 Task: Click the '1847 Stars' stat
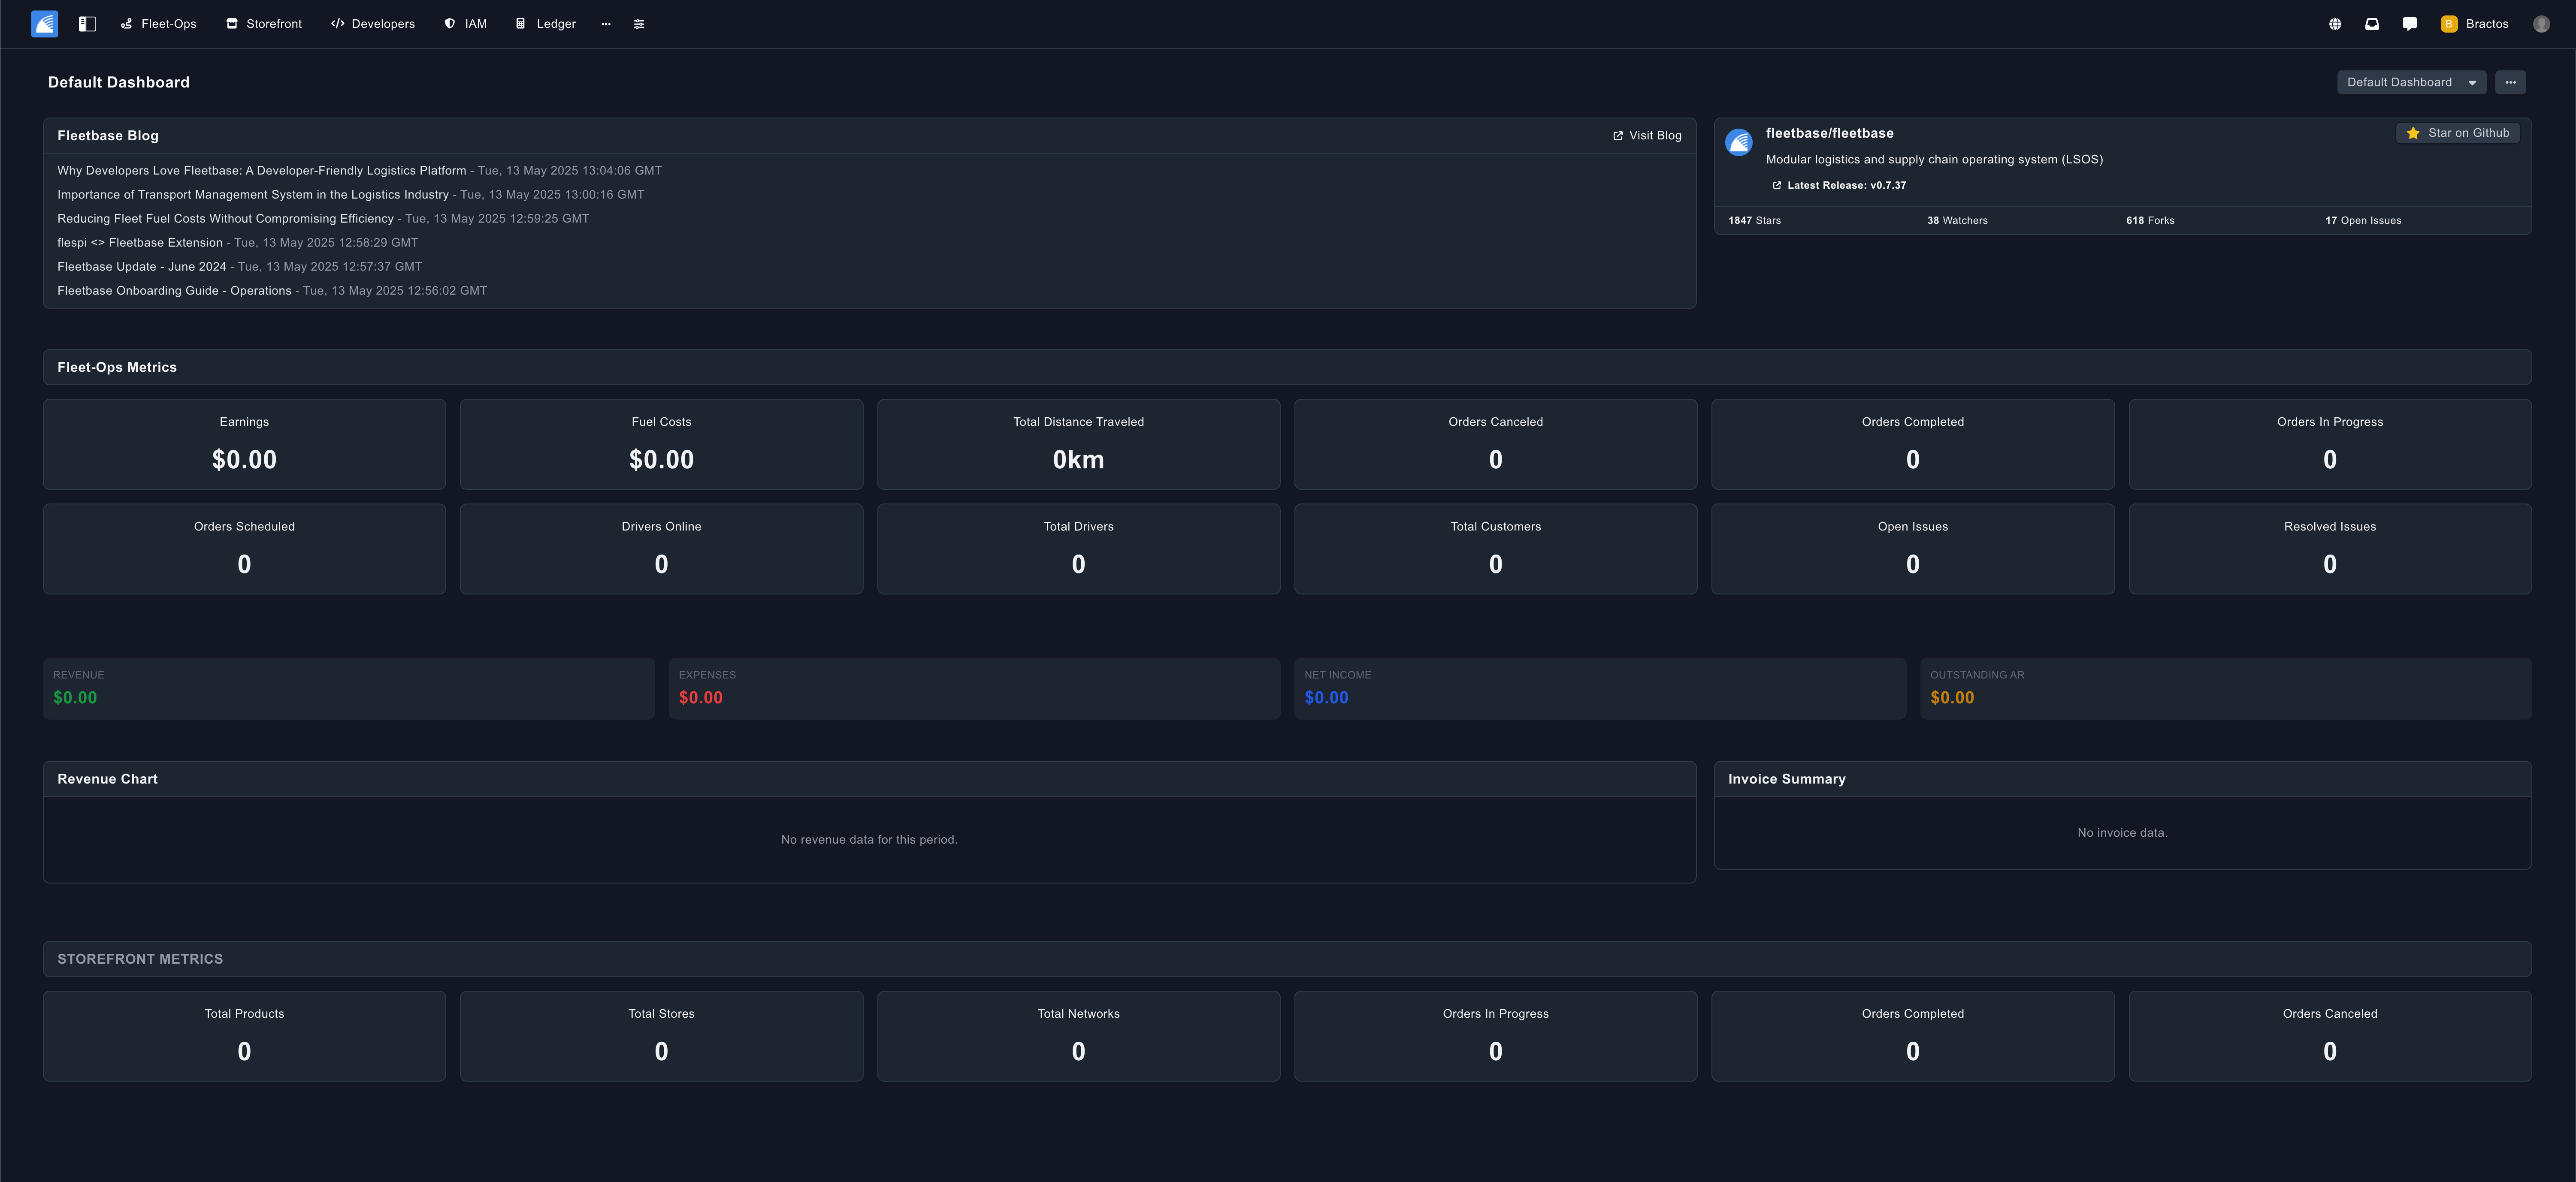[1754, 221]
